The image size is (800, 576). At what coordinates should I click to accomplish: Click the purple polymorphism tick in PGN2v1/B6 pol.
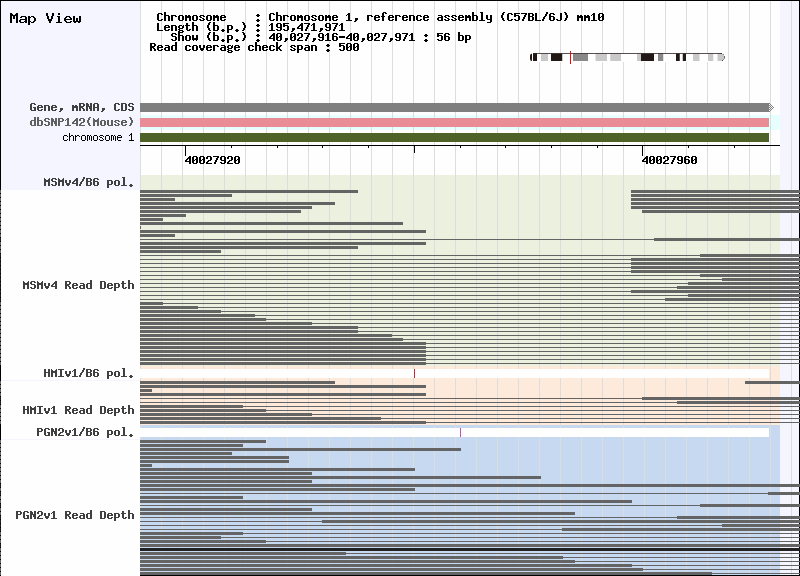pyautogui.click(x=460, y=432)
